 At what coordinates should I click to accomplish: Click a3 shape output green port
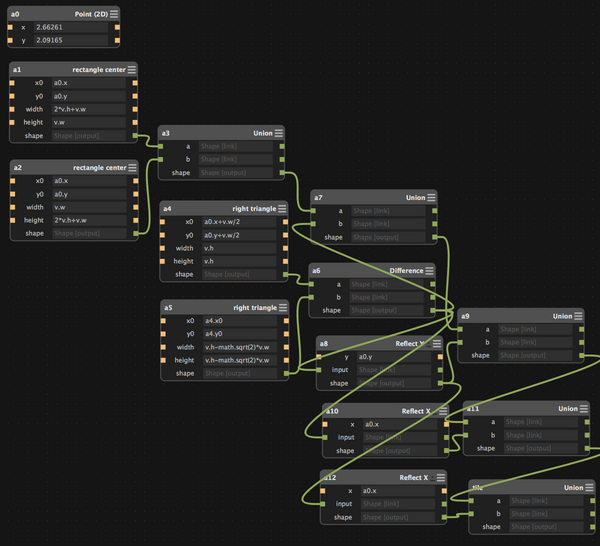282,173
